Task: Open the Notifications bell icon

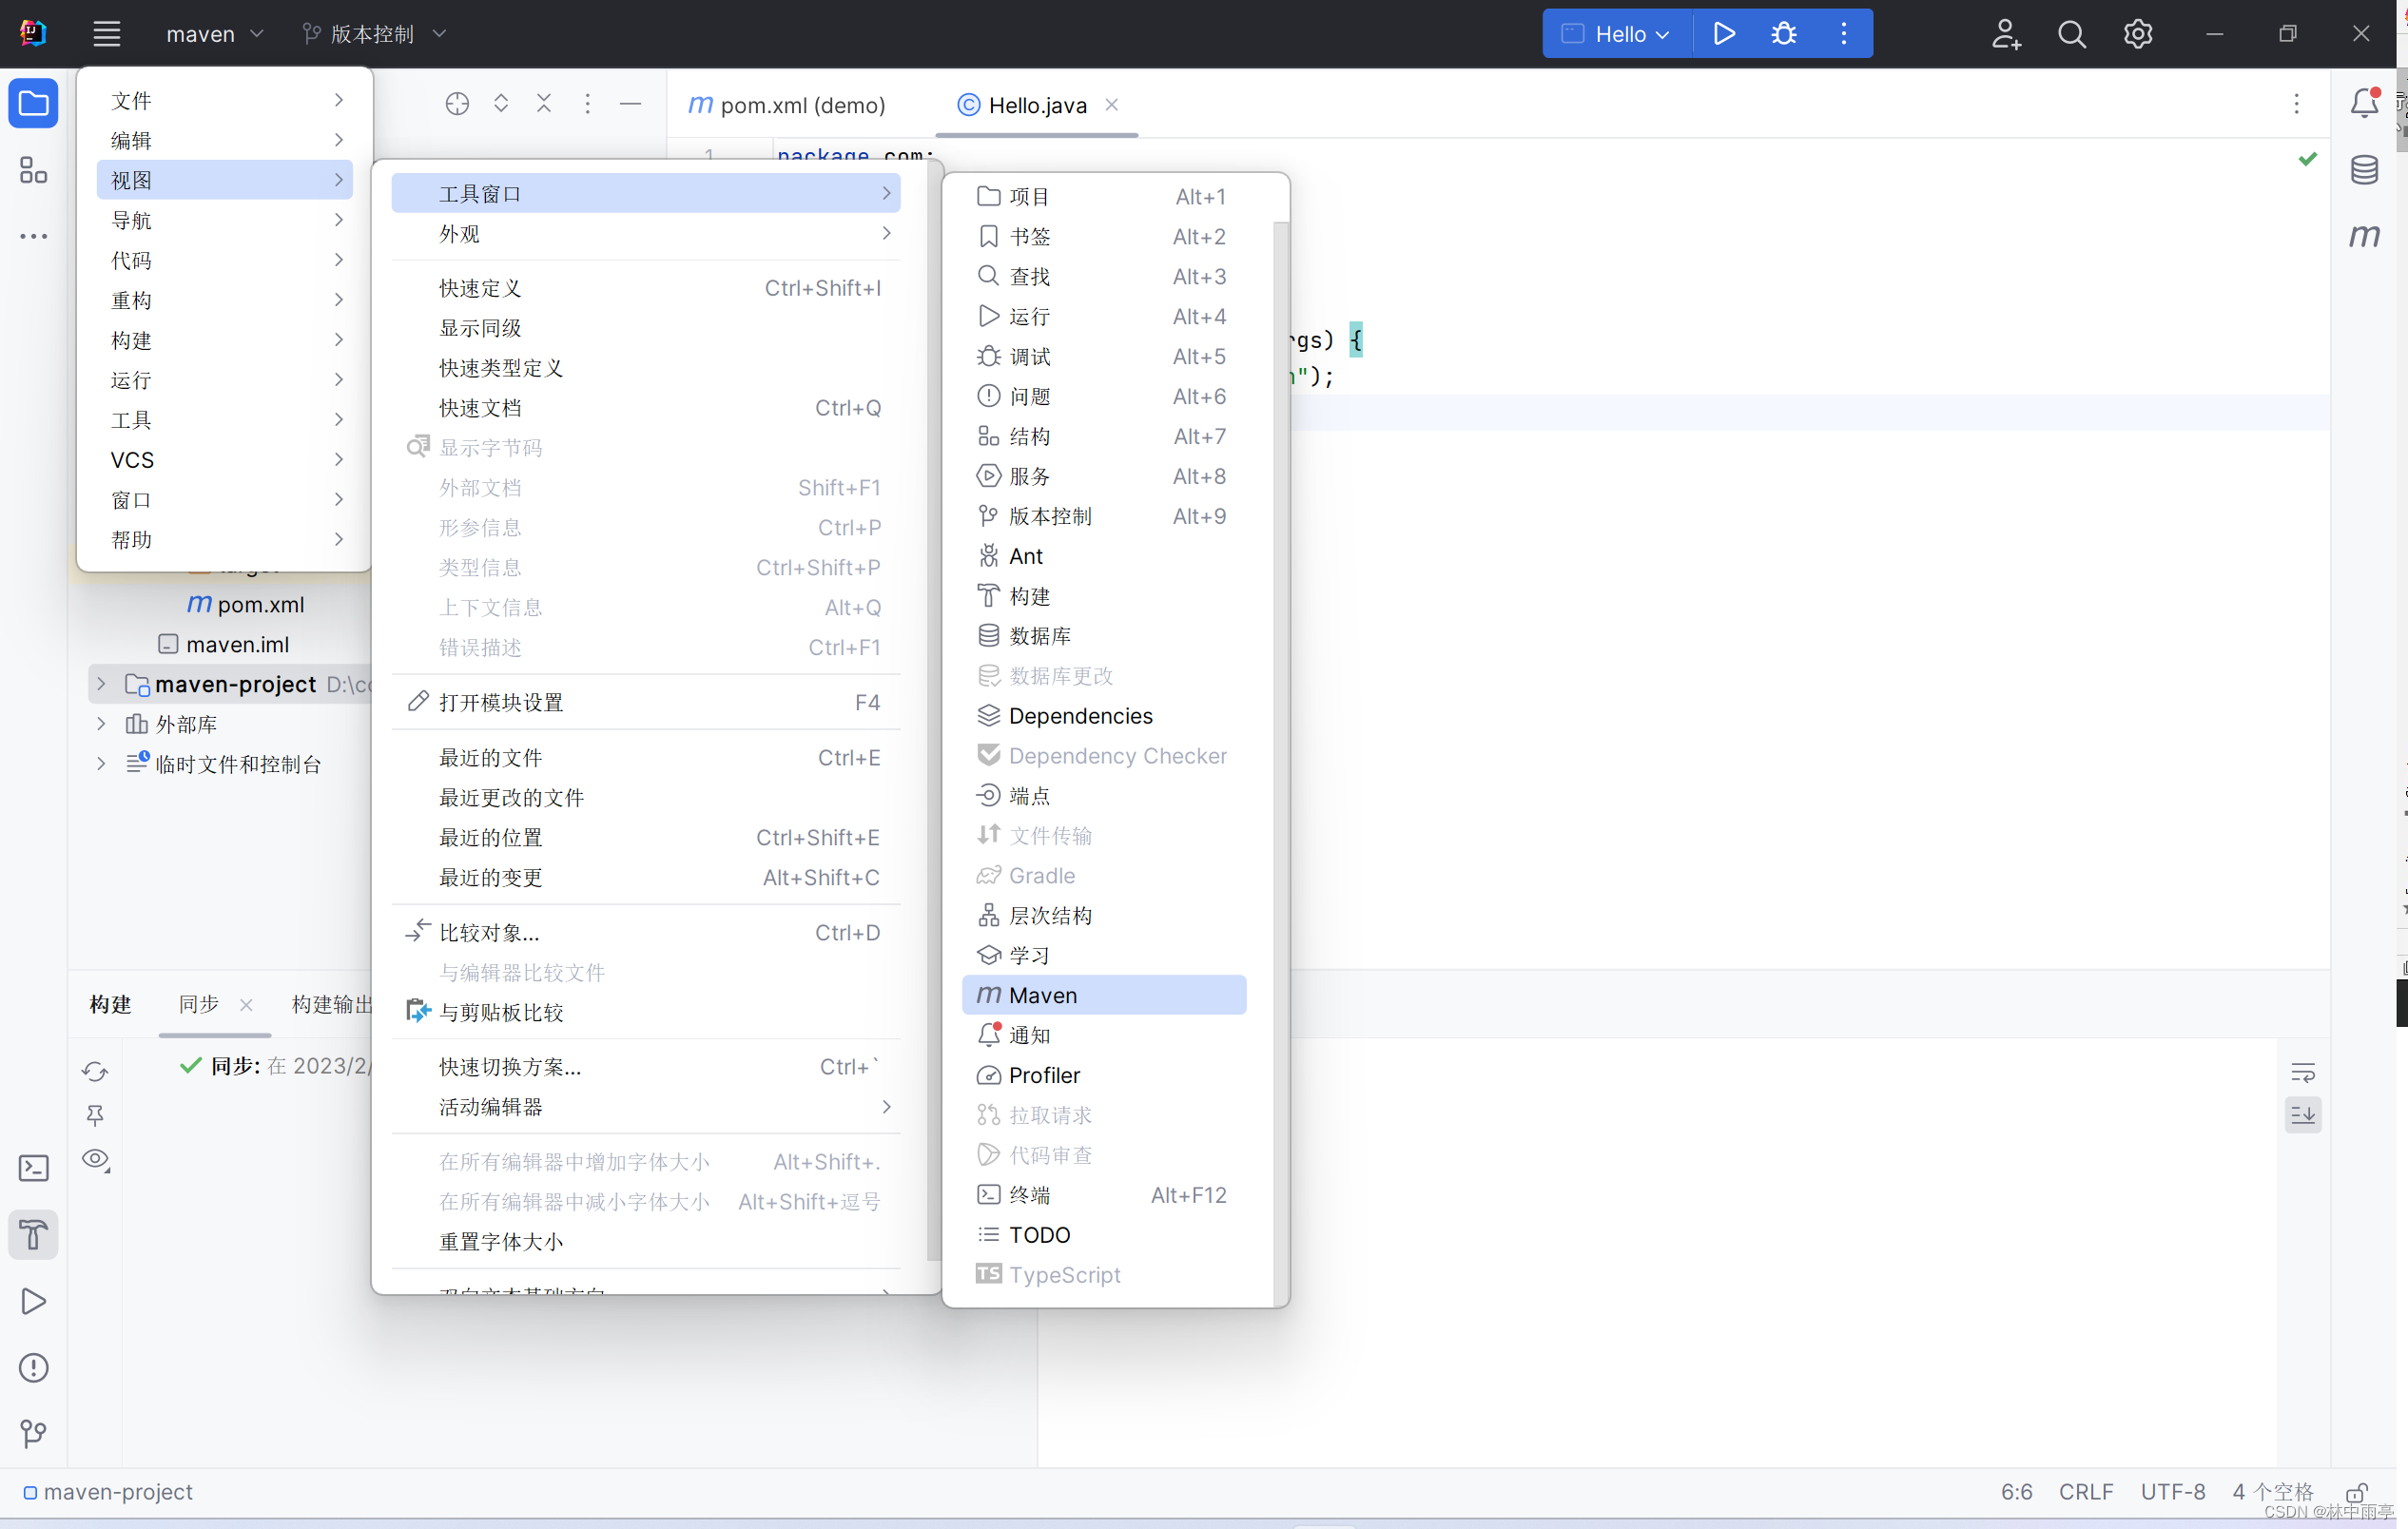Action: (2365, 103)
